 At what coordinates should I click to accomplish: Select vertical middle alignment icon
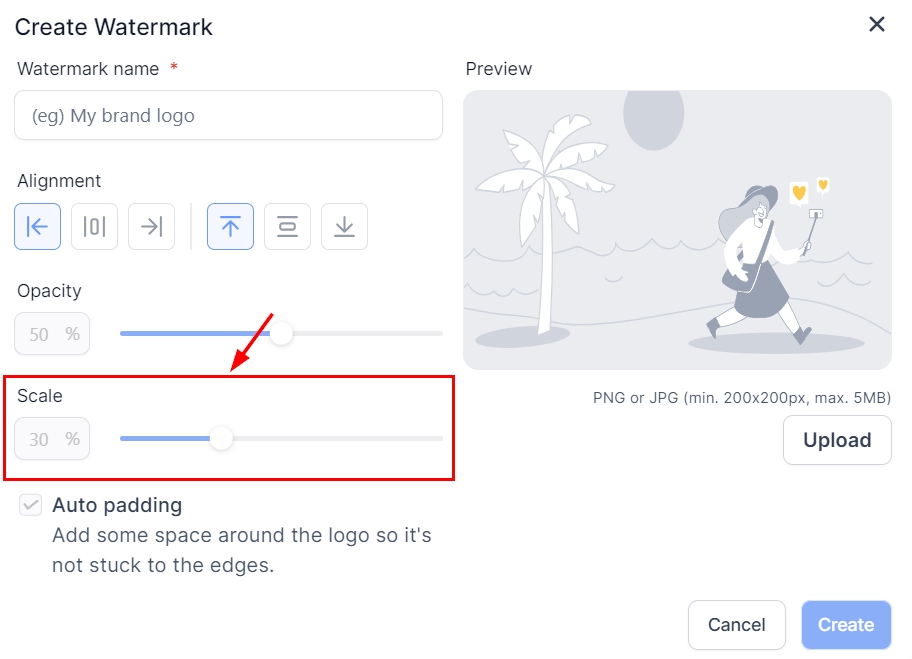287,226
